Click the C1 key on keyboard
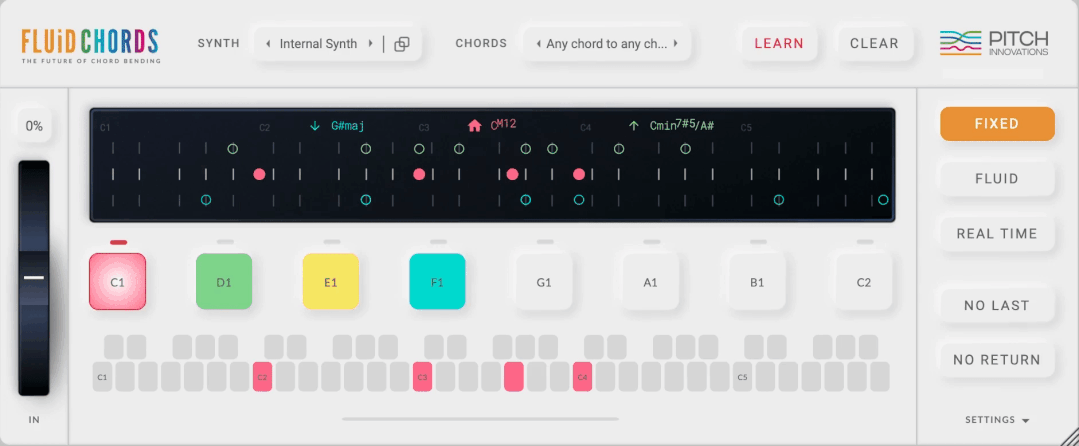This screenshot has height=446, width=1079. coord(103,377)
